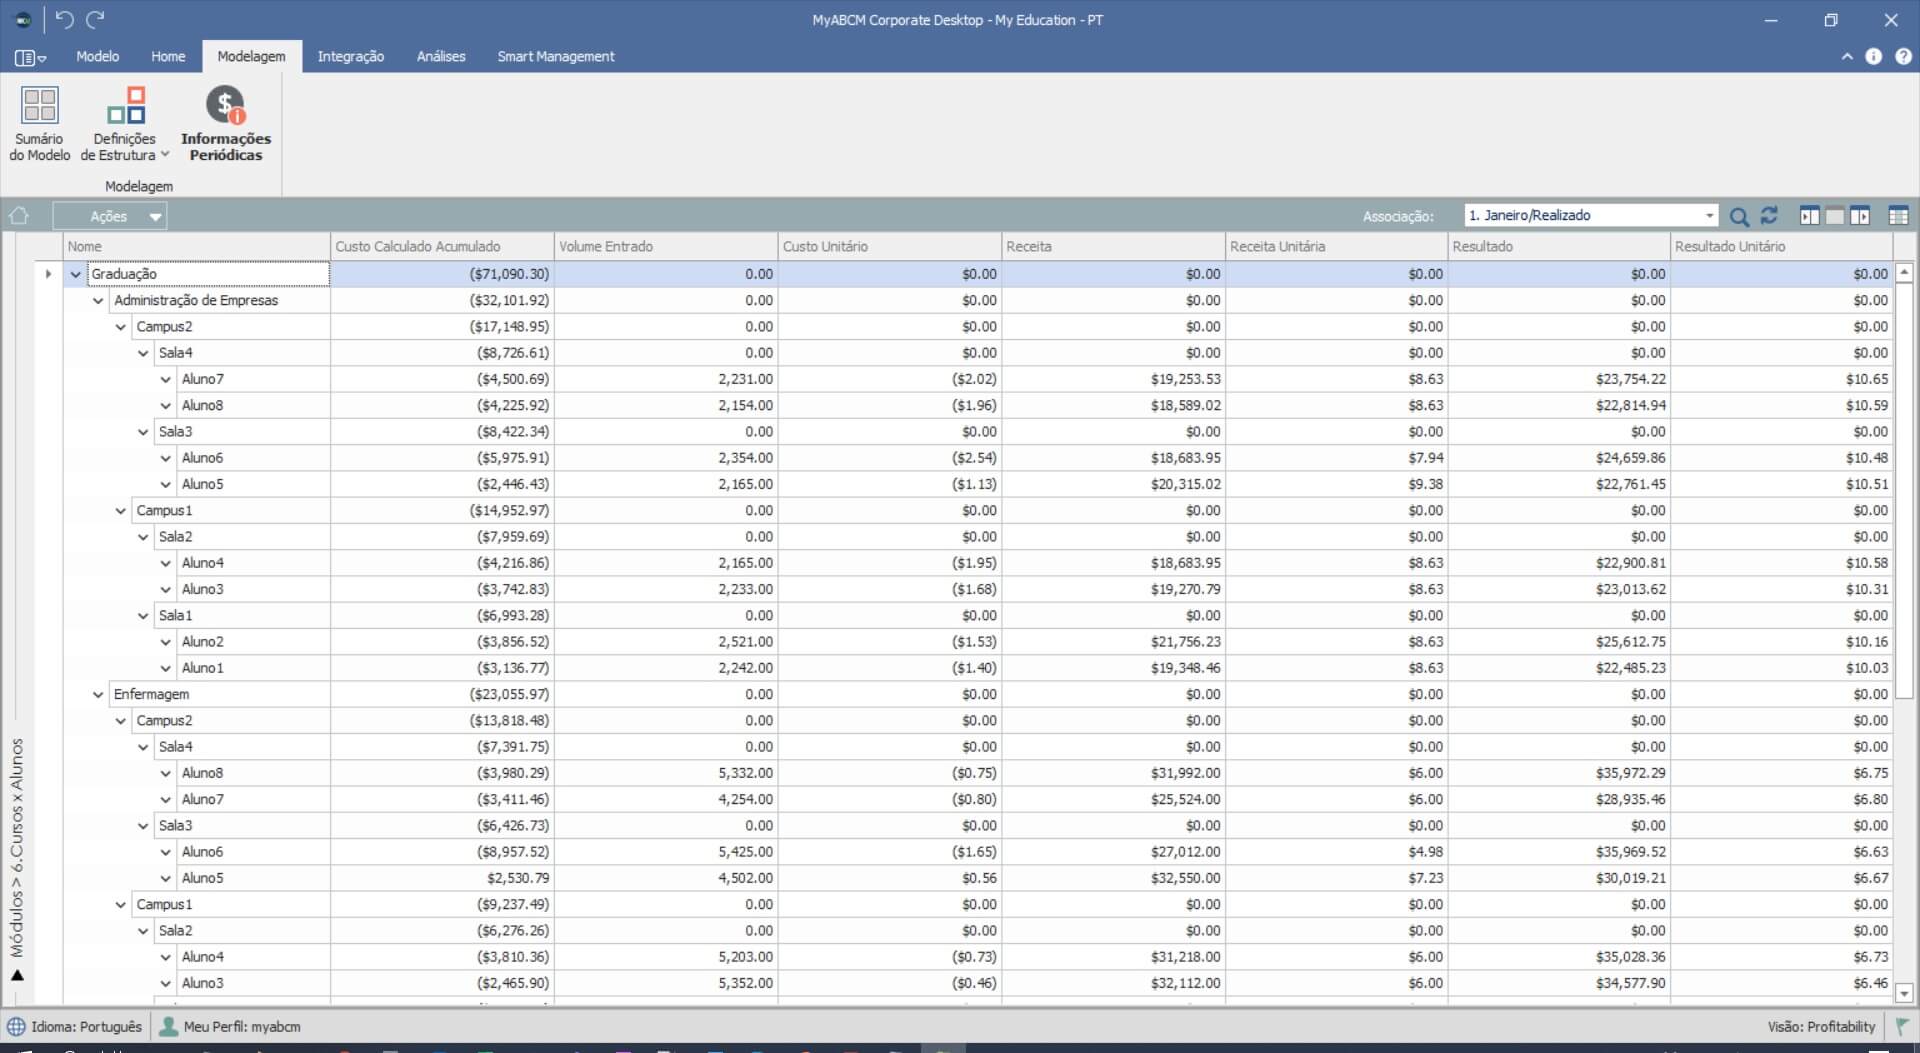Select the ($71,090.30) cell

pyautogui.click(x=442, y=274)
